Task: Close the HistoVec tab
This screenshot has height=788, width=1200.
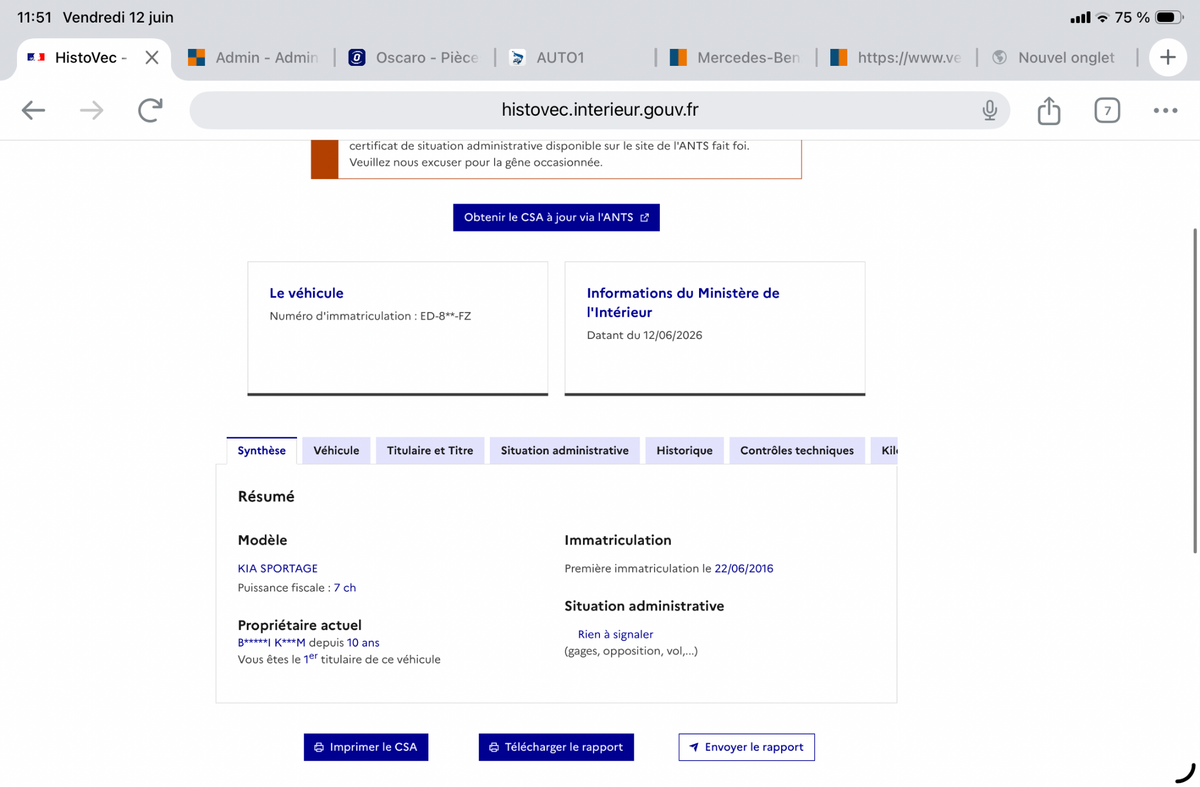Action: click(152, 57)
